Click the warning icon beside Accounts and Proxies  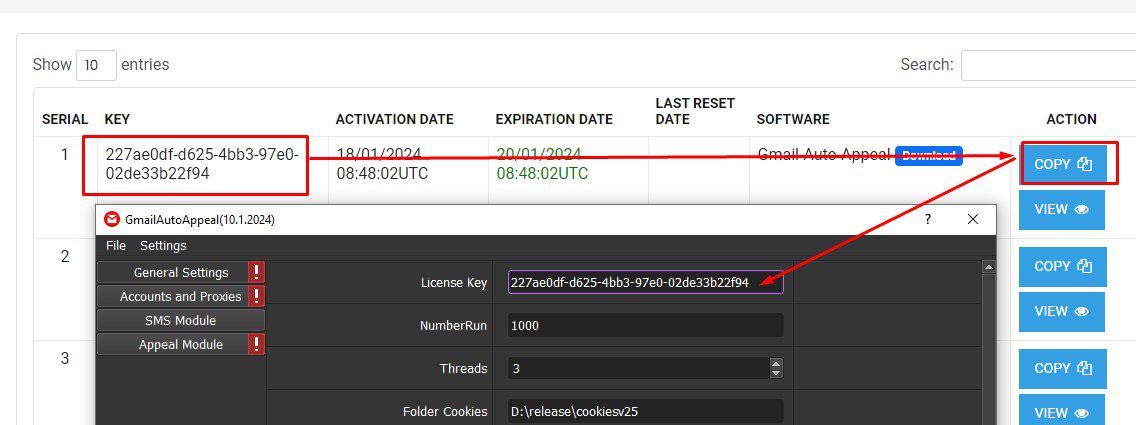click(x=256, y=296)
